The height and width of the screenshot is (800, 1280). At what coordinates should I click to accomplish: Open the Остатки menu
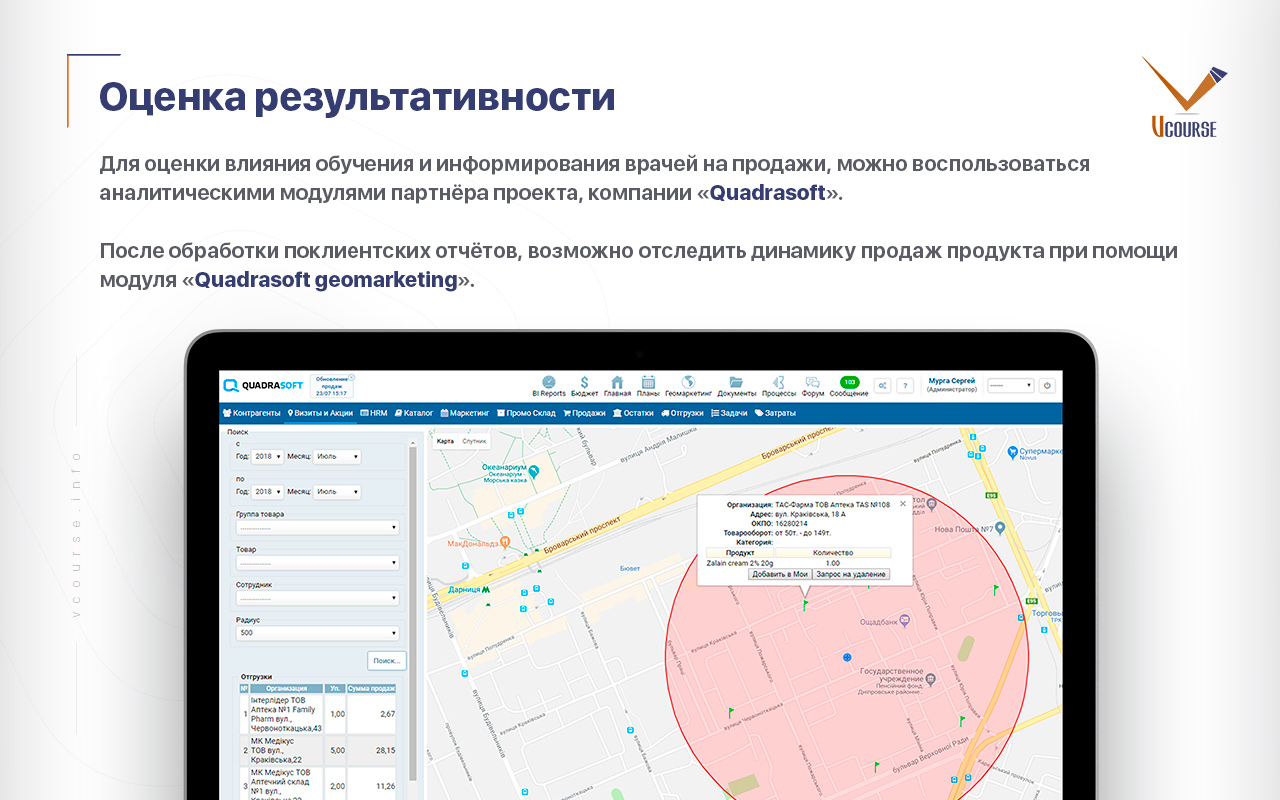(x=633, y=413)
